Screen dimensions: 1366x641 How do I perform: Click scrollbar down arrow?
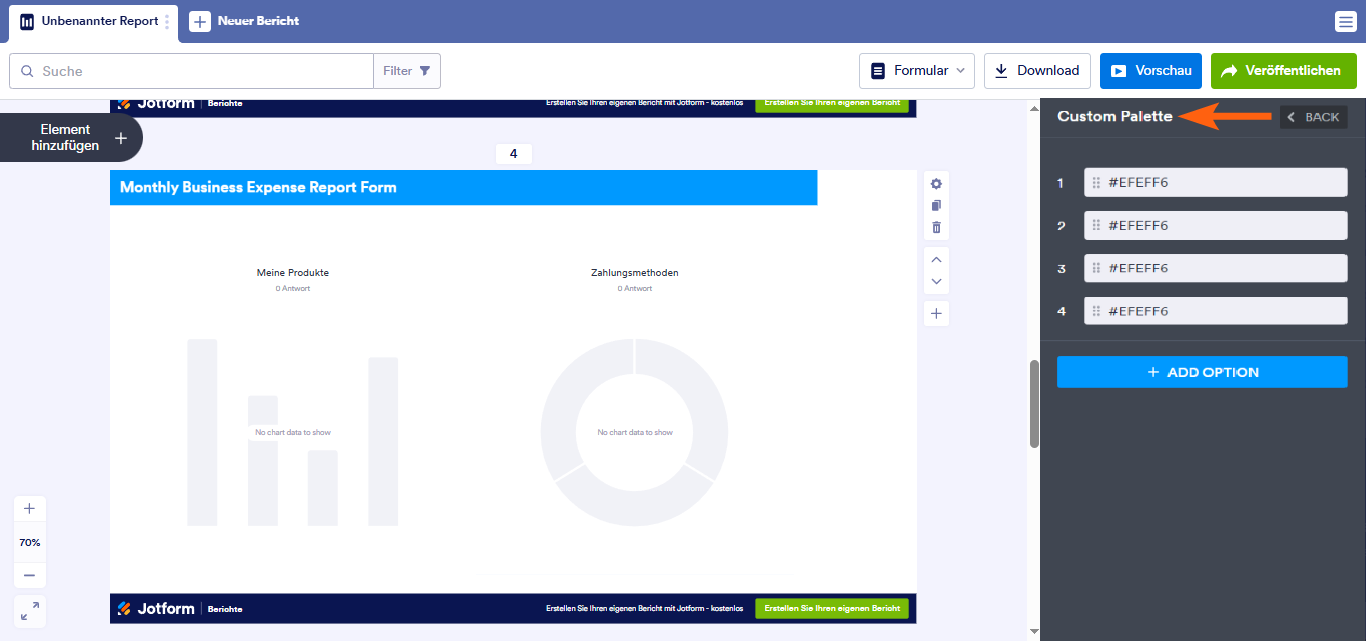pos(1034,631)
